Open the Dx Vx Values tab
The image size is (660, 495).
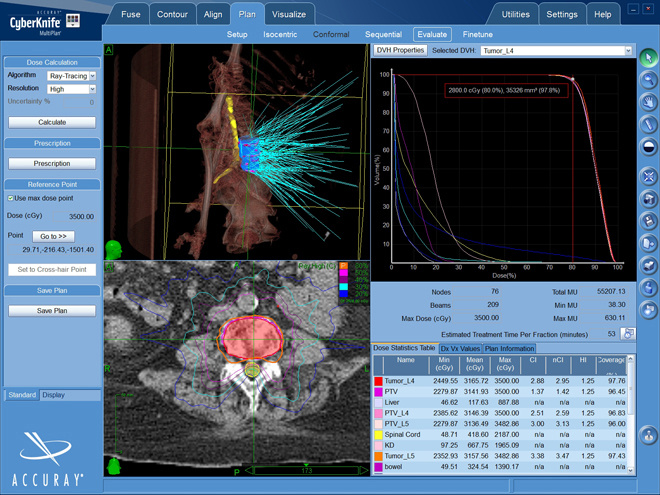pyautogui.click(x=460, y=349)
